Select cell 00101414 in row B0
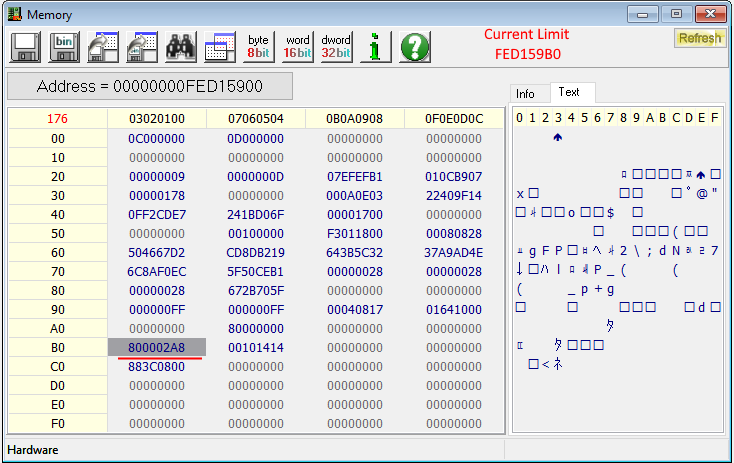Viewport: 734px width, 463px height. (256, 347)
